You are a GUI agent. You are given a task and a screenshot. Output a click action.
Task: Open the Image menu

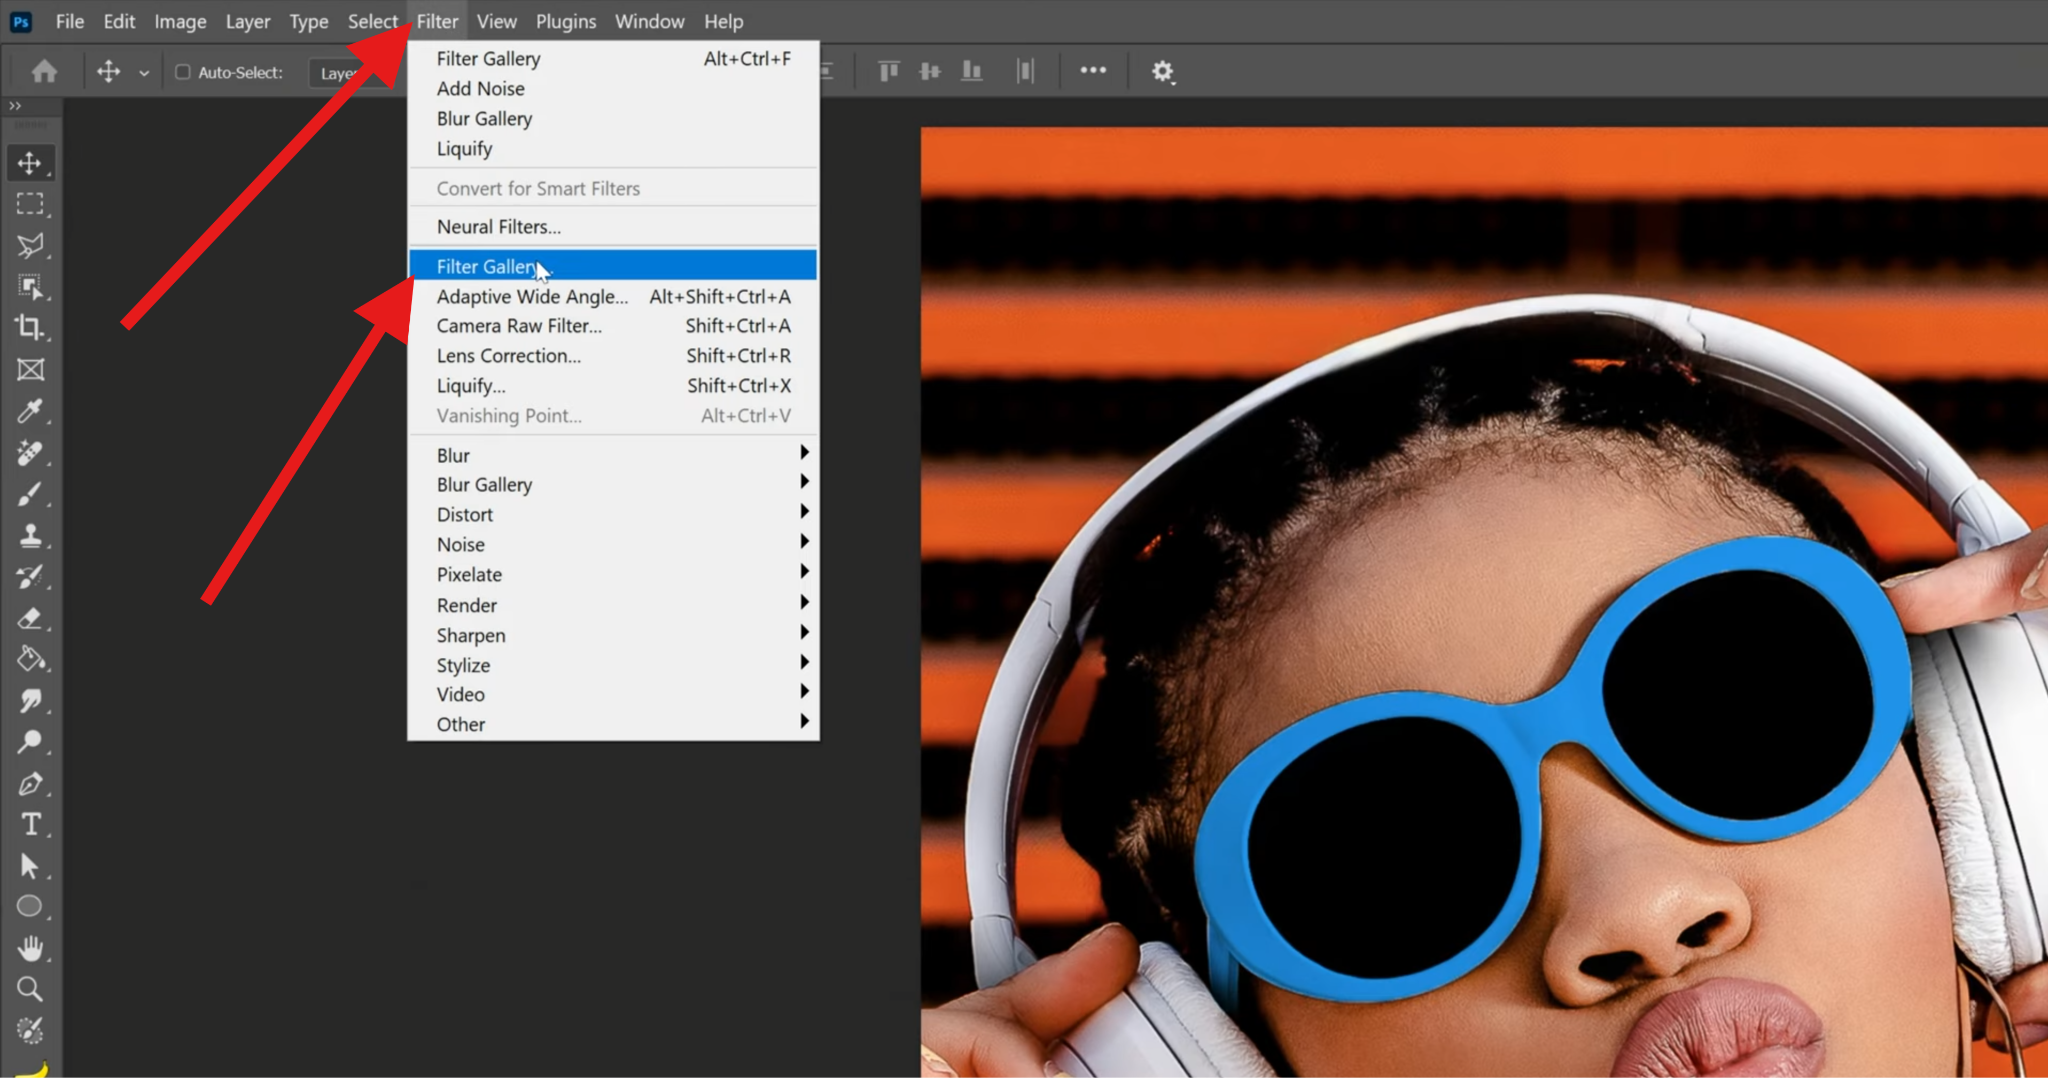tap(180, 21)
